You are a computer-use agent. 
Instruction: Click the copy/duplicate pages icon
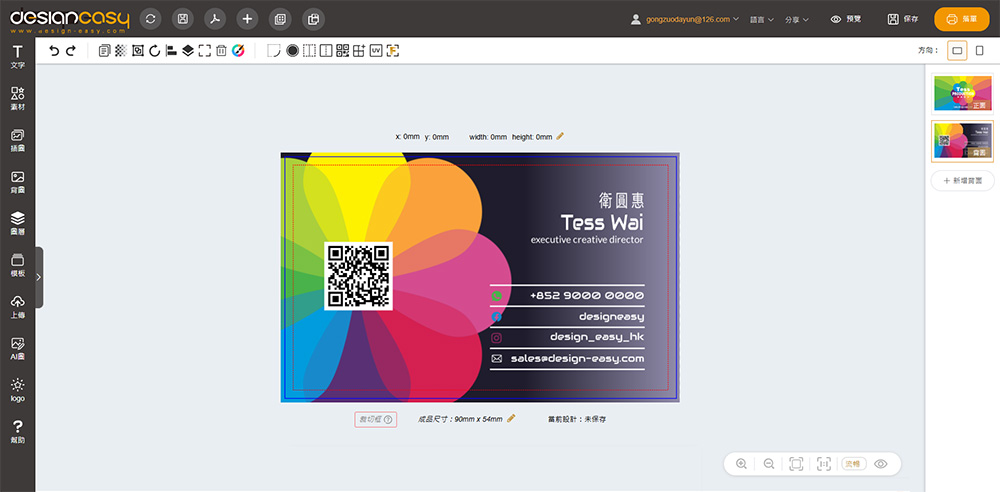pyautogui.click(x=105, y=51)
